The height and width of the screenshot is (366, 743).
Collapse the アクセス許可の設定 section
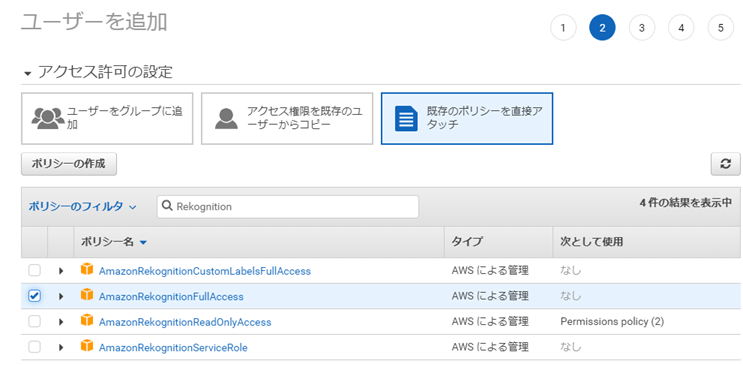[x=27, y=74]
